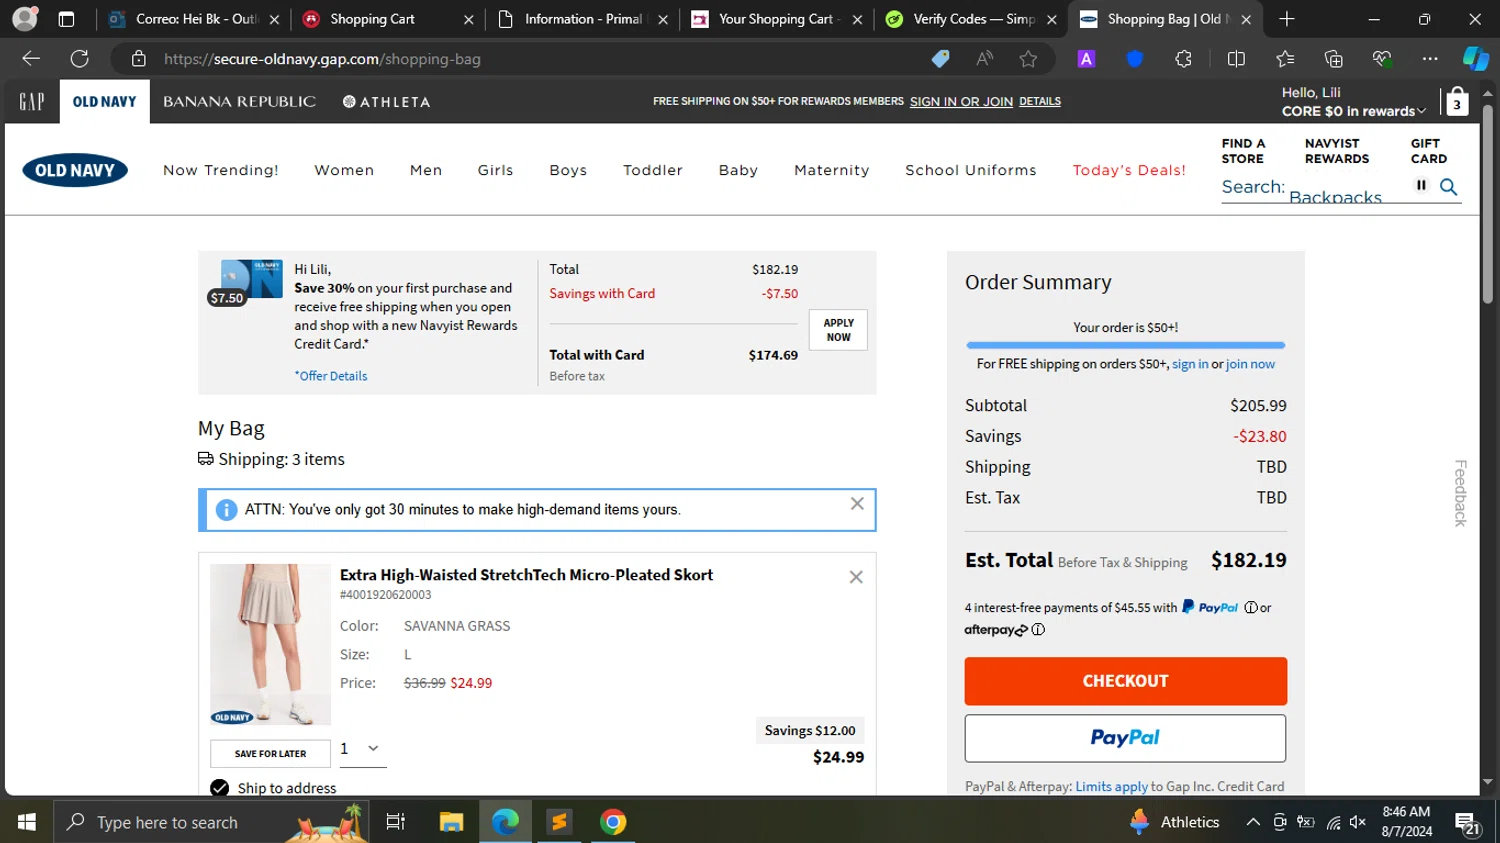
Task: Open the SIGN IN OR JOIN link
Action: (x=961, y=101)
